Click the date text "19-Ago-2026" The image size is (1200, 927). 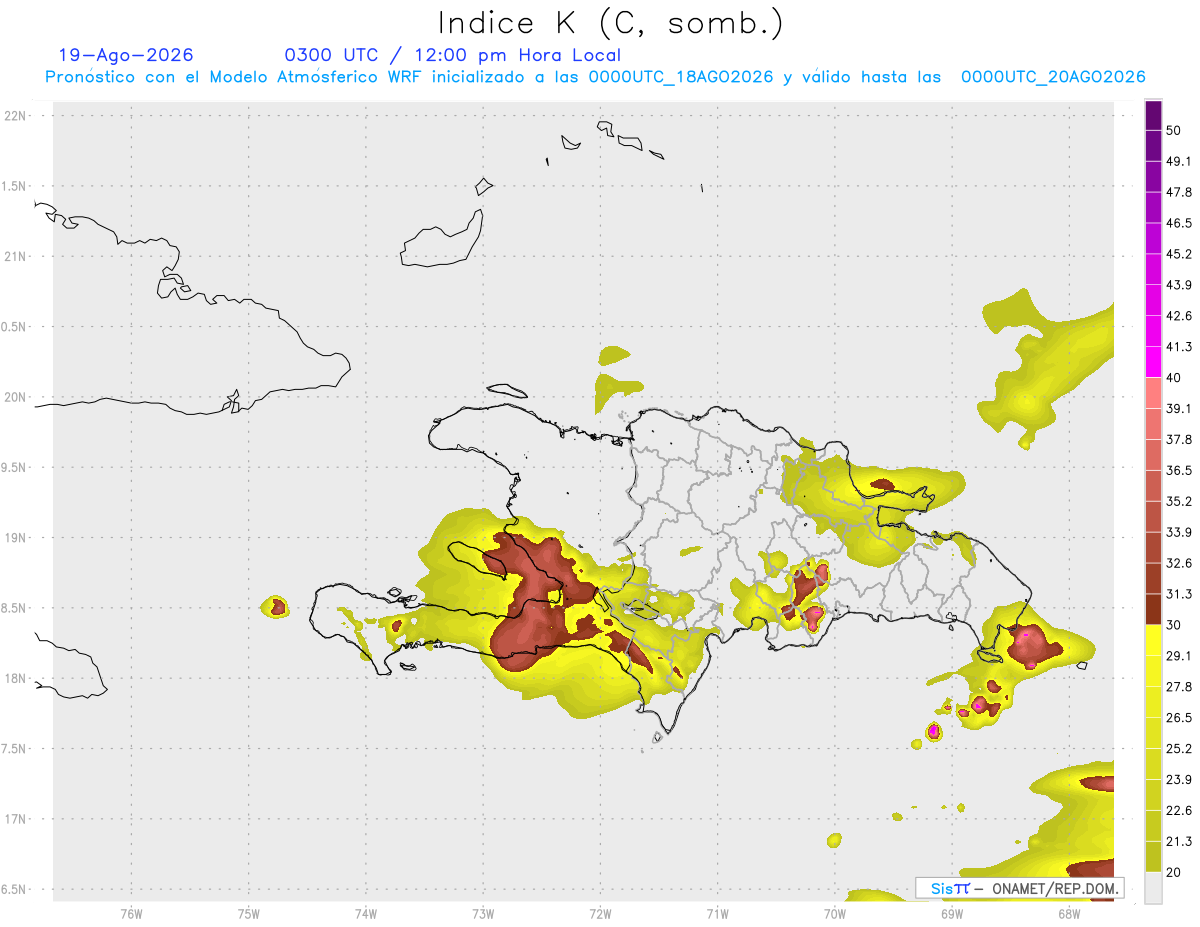(126, 55)
